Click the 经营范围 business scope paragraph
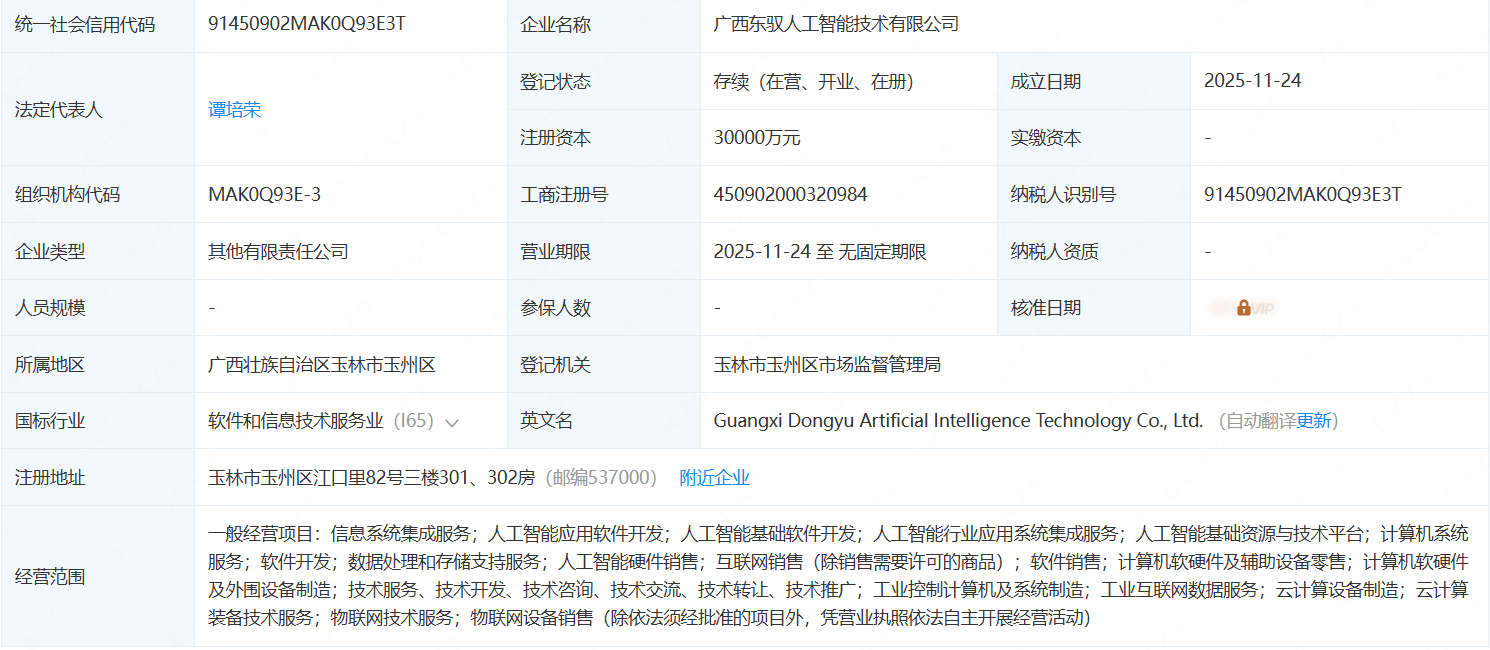 click(x=837, y=576)
